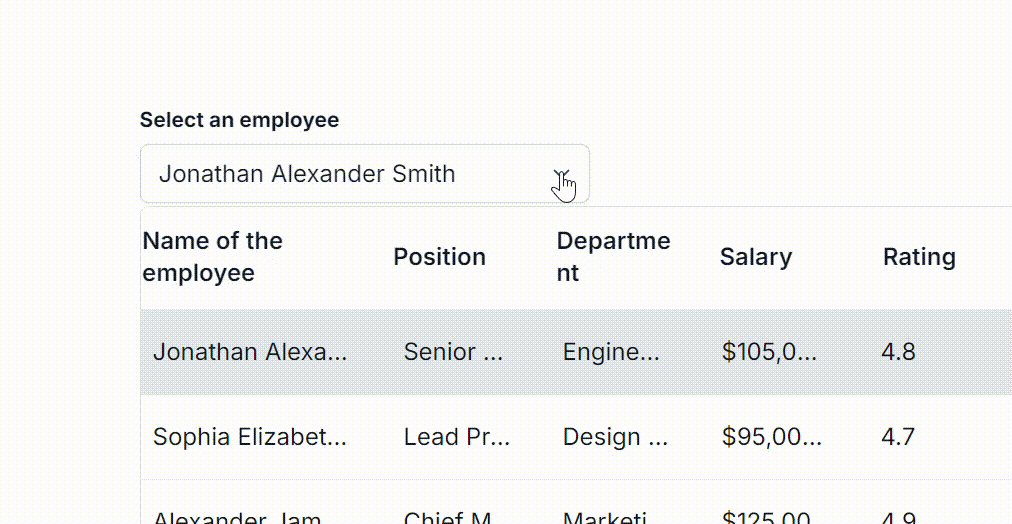Click the Rating column header
This screenshot has height=524, width=1012.
pyautogui.click(x=919, y=257)
